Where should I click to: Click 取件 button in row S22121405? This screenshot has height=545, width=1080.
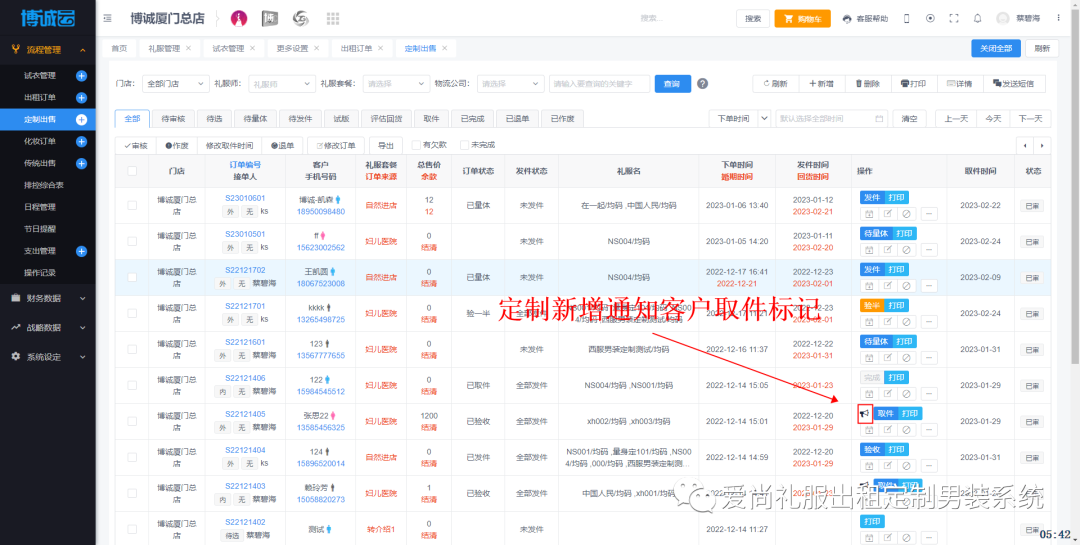(x=885, y=413)
